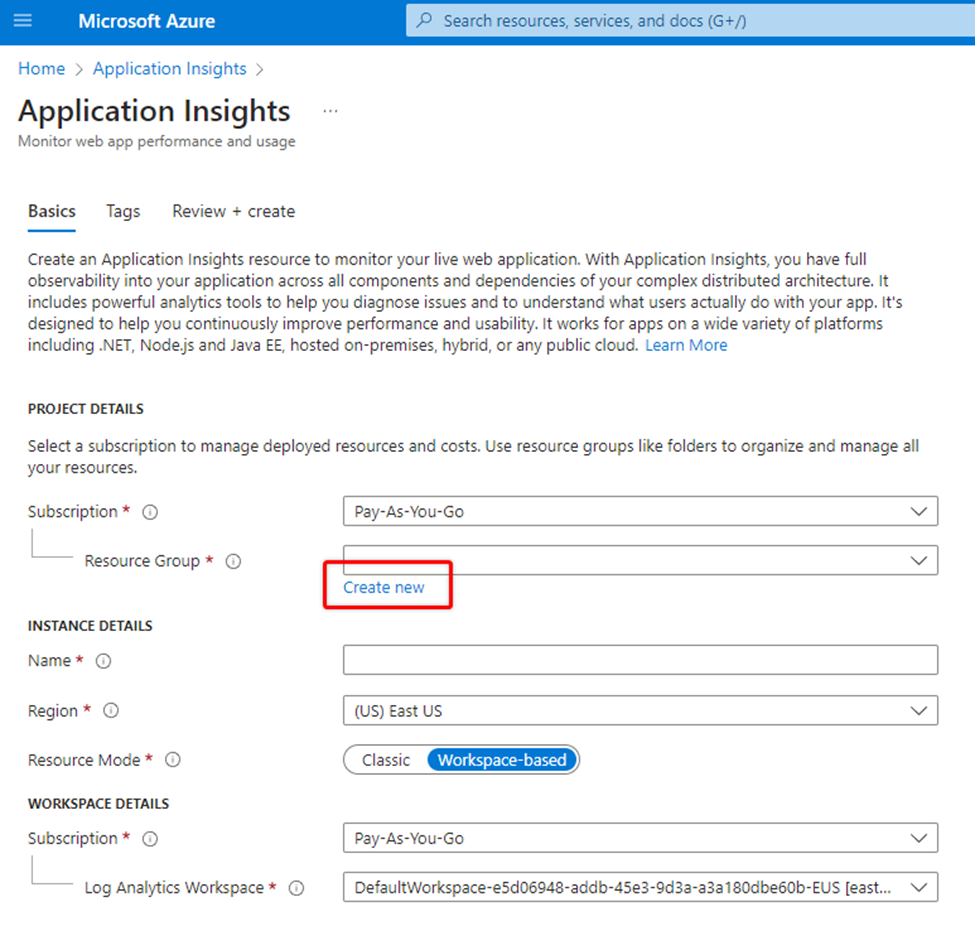Viewport: 975px width, 926px height.
Task: Show info icon next to Resource Mode
Action: pyautogui.click(x=173, y=760)
